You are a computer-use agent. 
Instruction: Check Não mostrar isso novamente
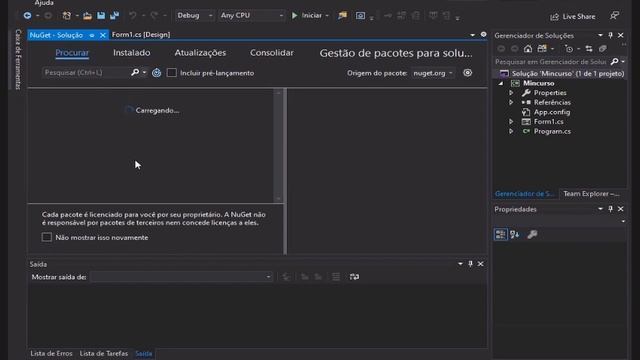pos(47,237)
